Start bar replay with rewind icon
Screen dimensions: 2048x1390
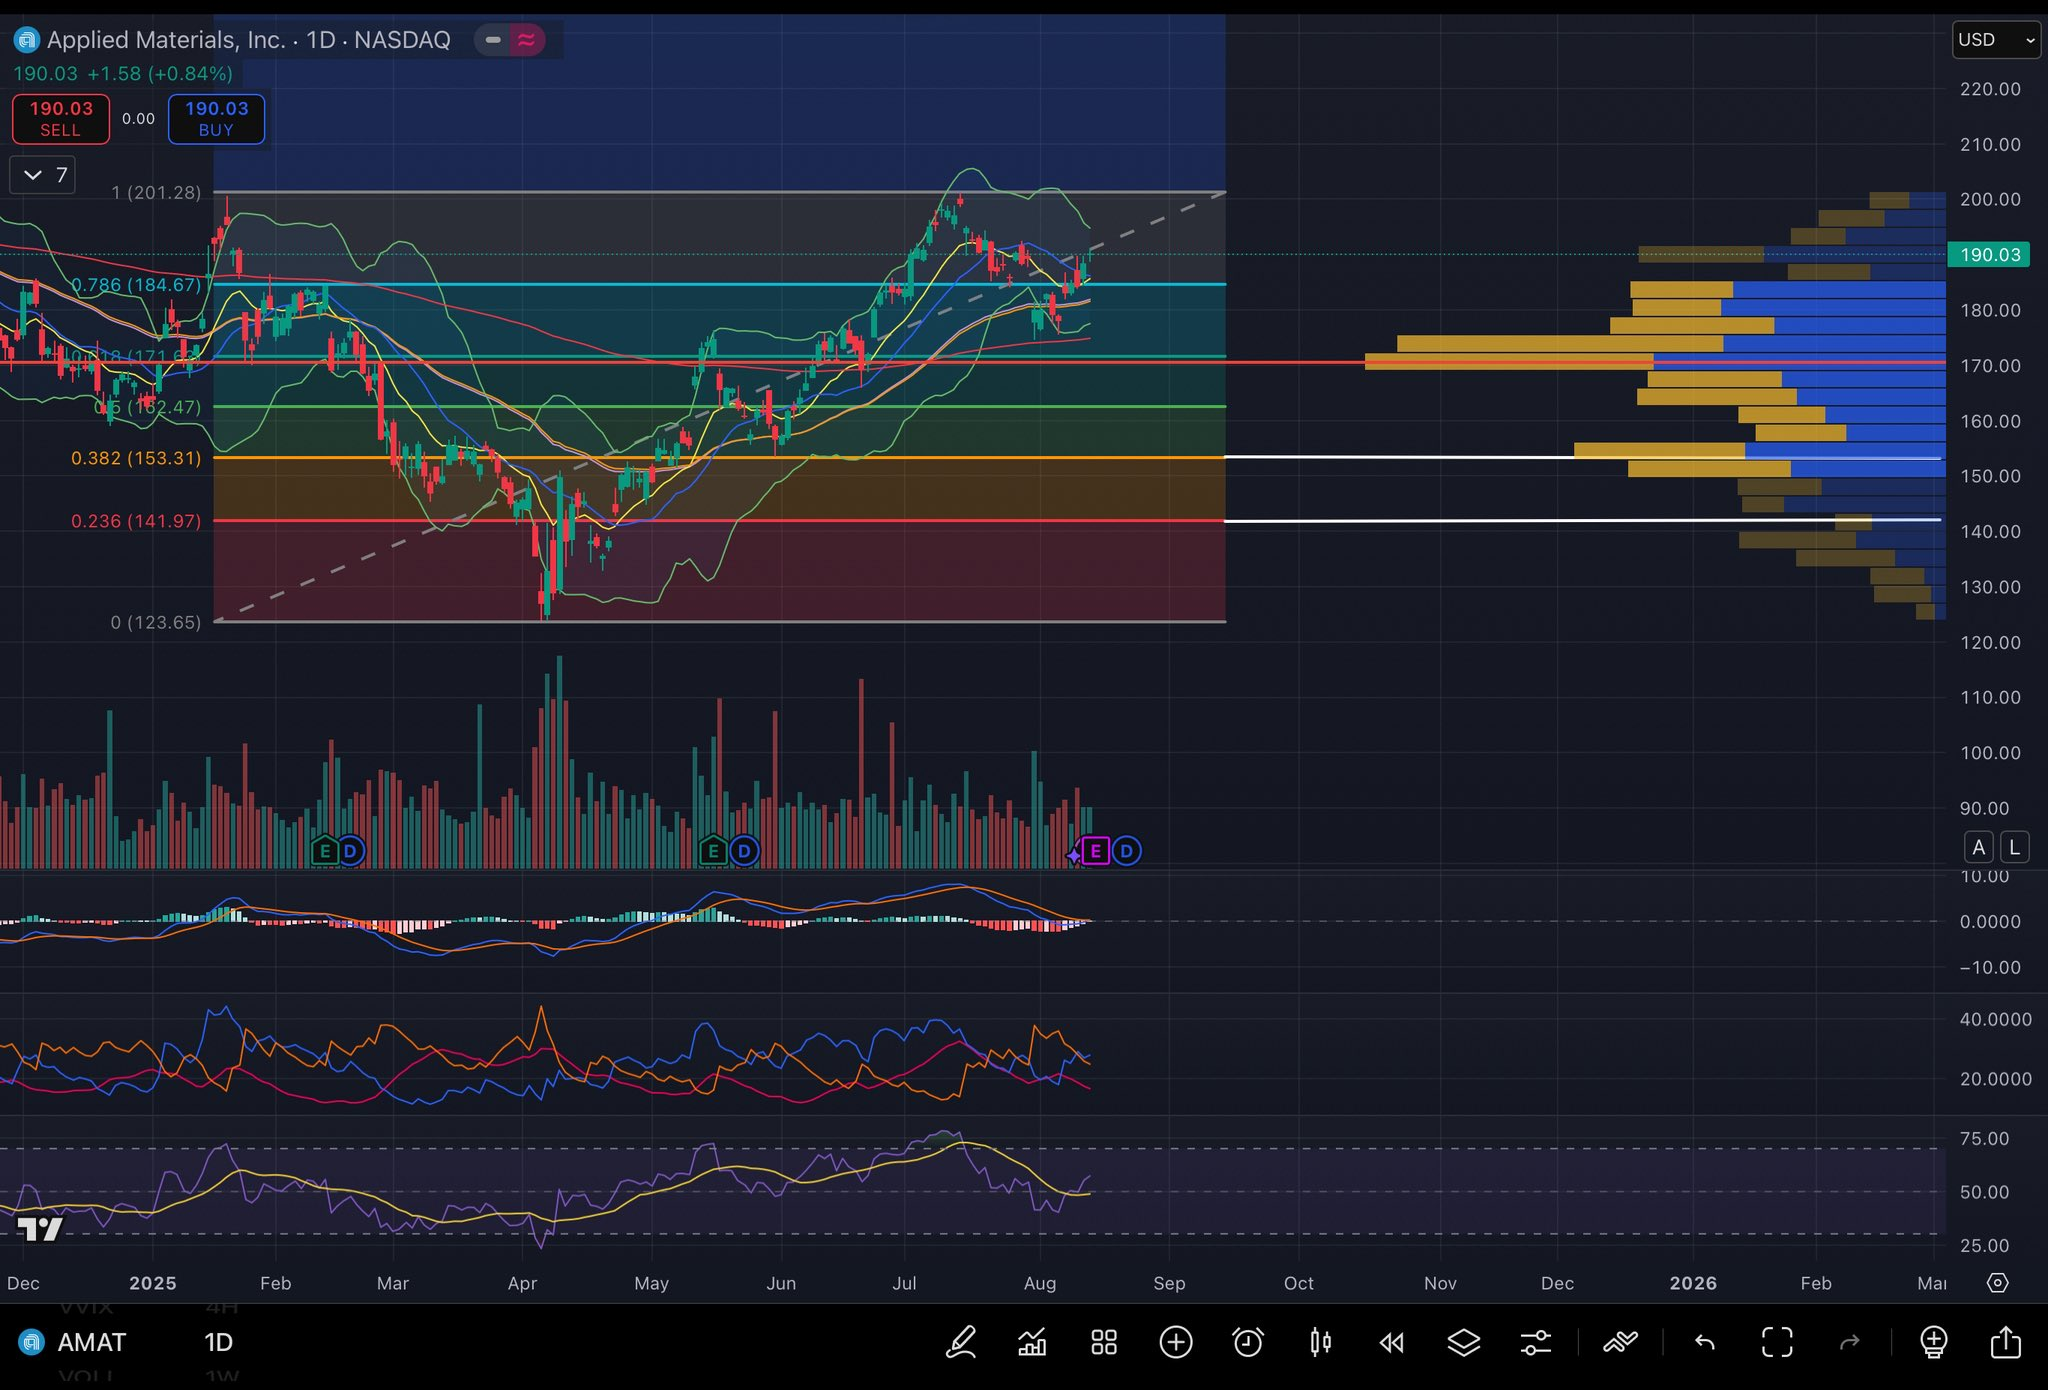[1392, 1342]
